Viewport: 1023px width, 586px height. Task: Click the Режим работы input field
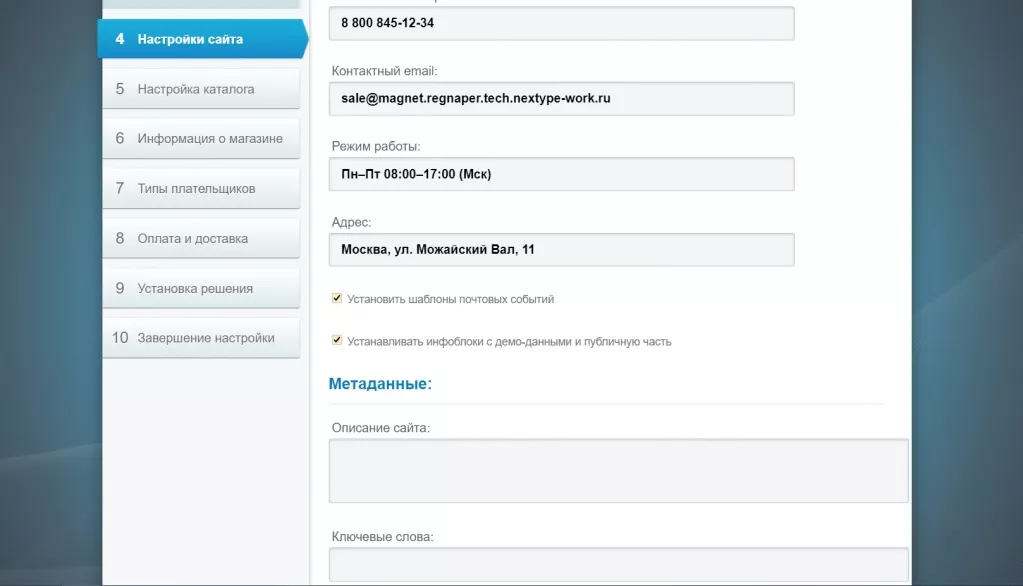[562, 174]
